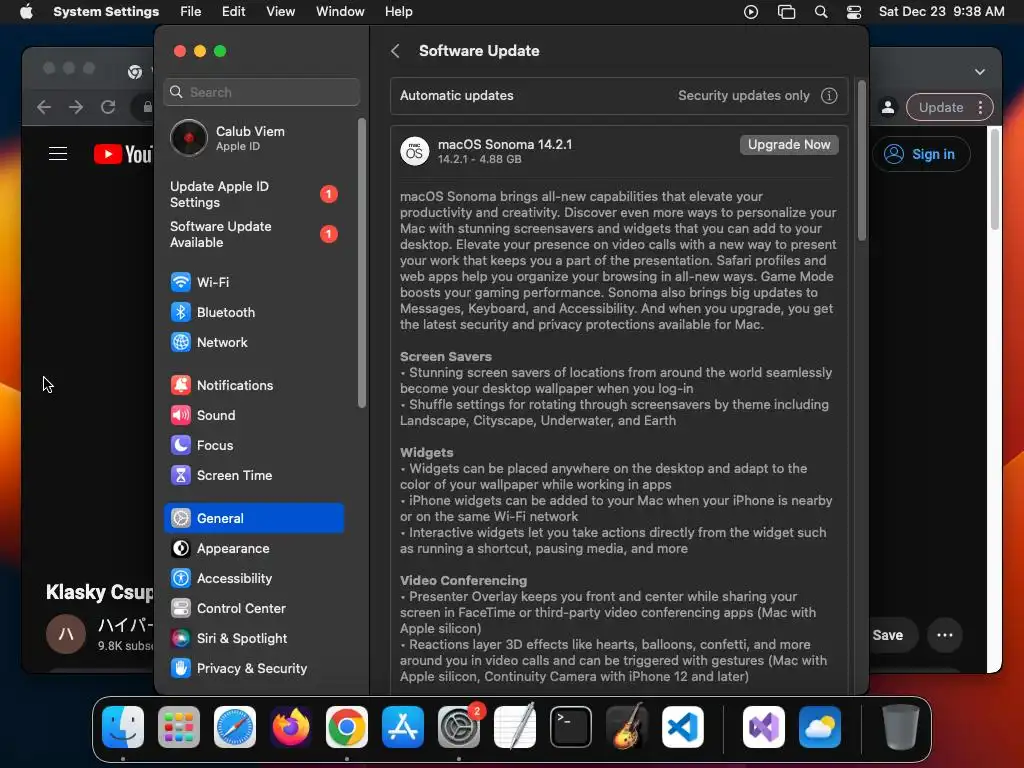Click Save in YouTube window
This screenshot has width=1024, height=768.
[x=888, y=635]
